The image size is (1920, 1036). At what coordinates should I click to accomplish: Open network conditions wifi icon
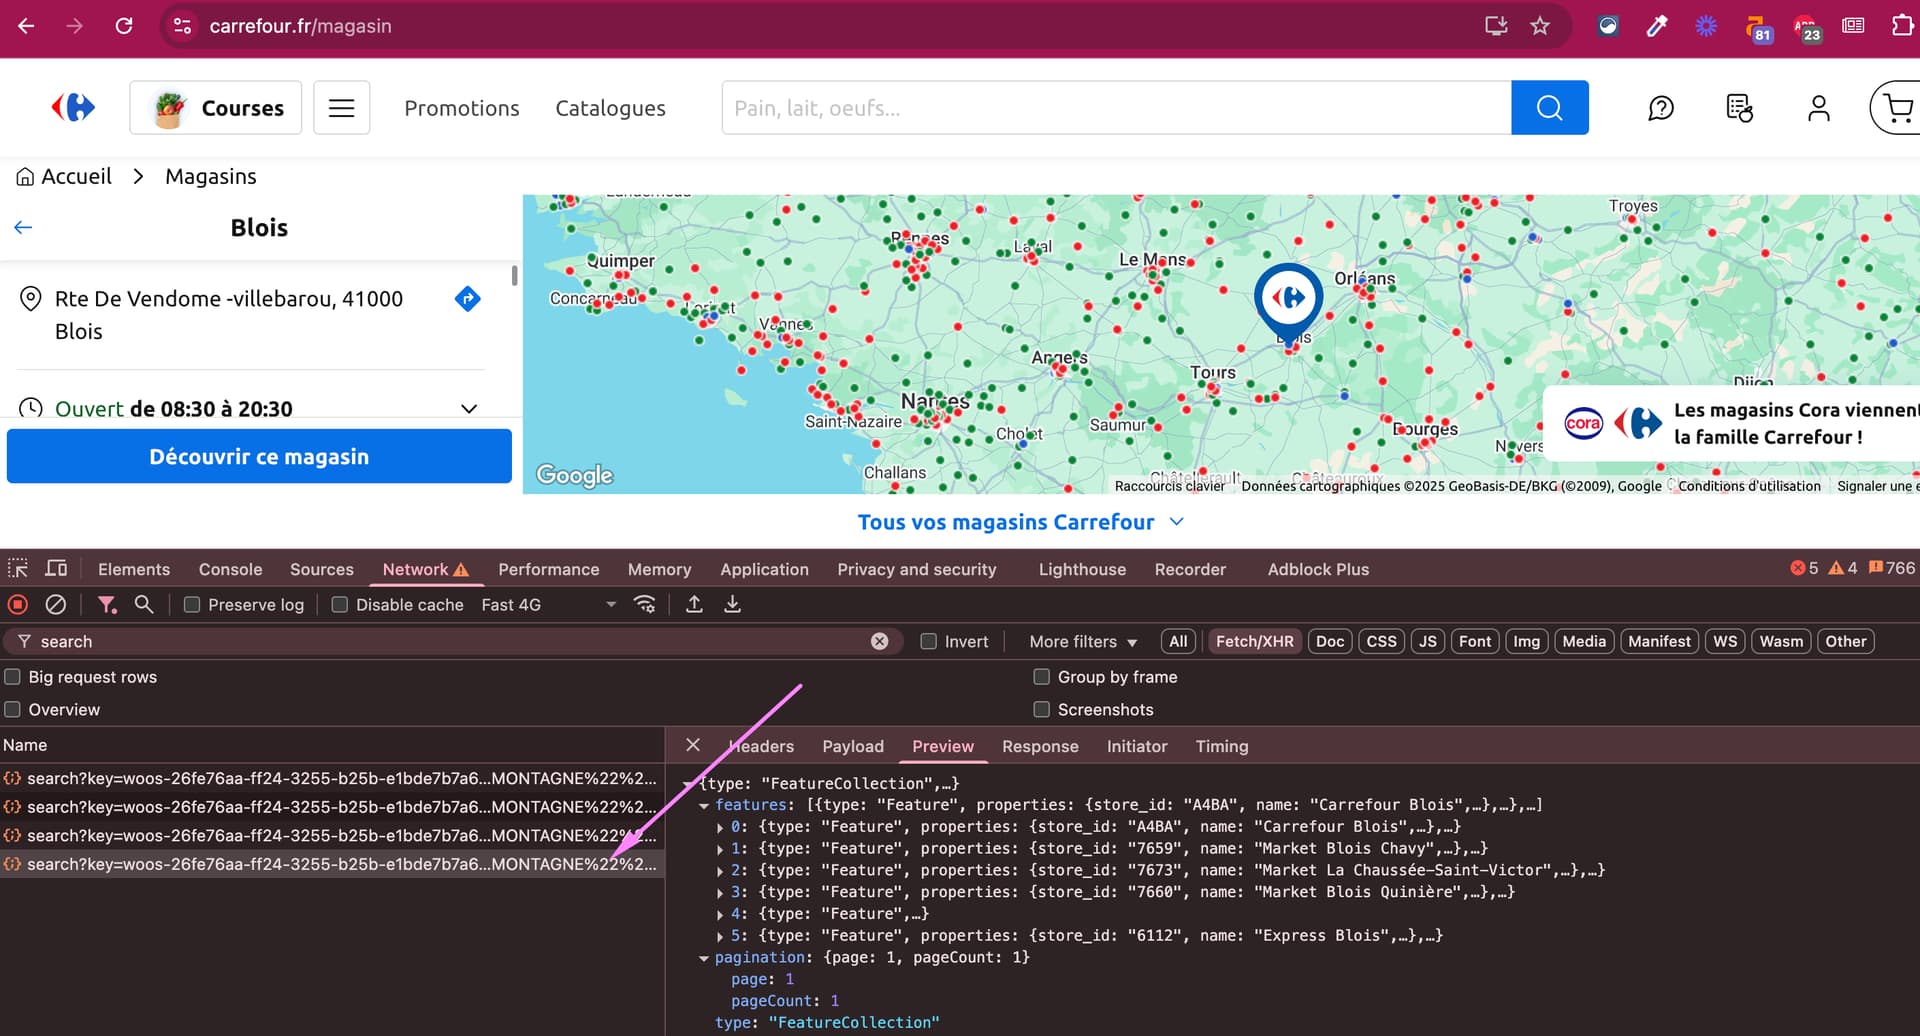click(x=645, y=605)
